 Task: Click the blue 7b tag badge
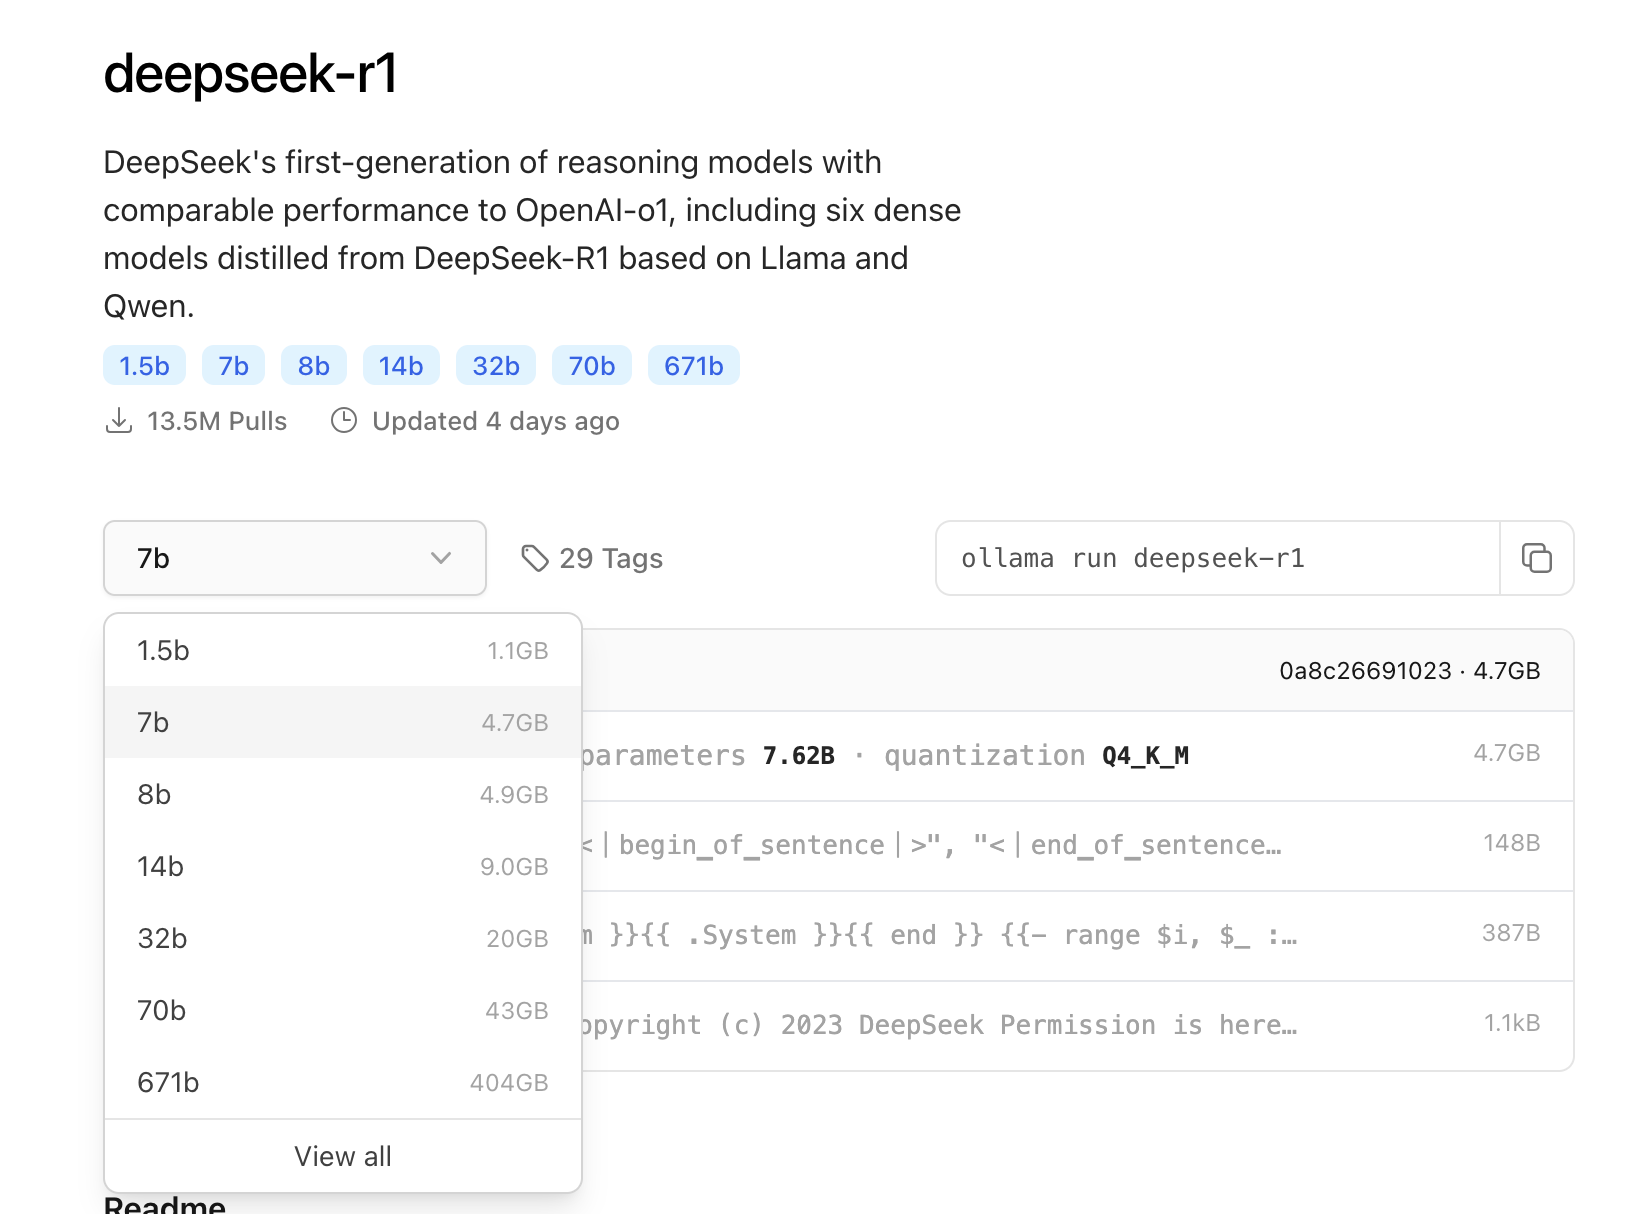[233, 366]
